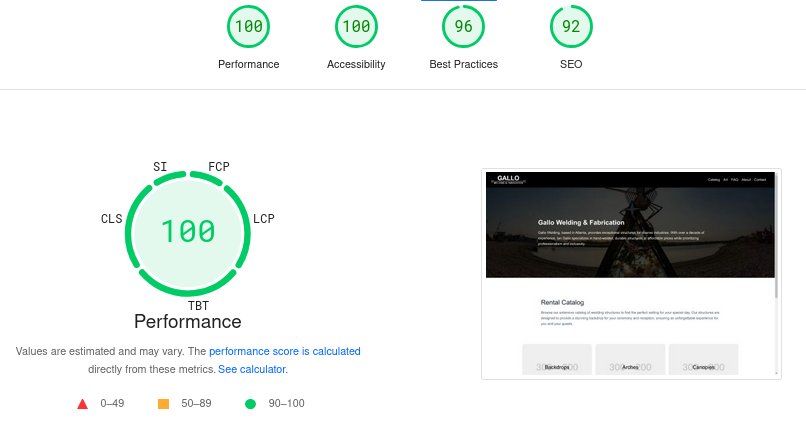The height and width of the screenshot is (421, 806).
Task: Click the '50–89' legend range text
Action: pyautogui.click(x=196, y=404)
